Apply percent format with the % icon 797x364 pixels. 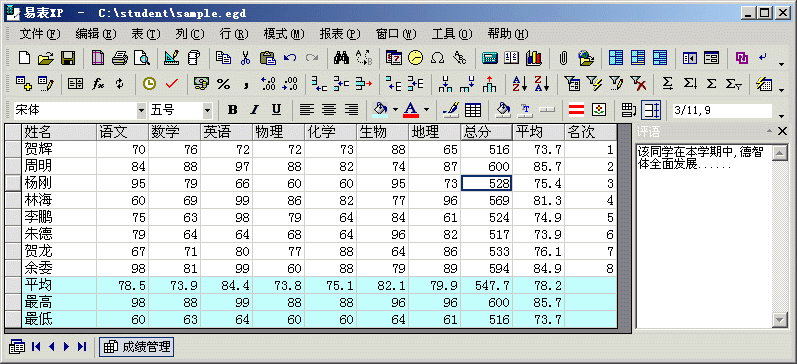click(x=223, y=84)
